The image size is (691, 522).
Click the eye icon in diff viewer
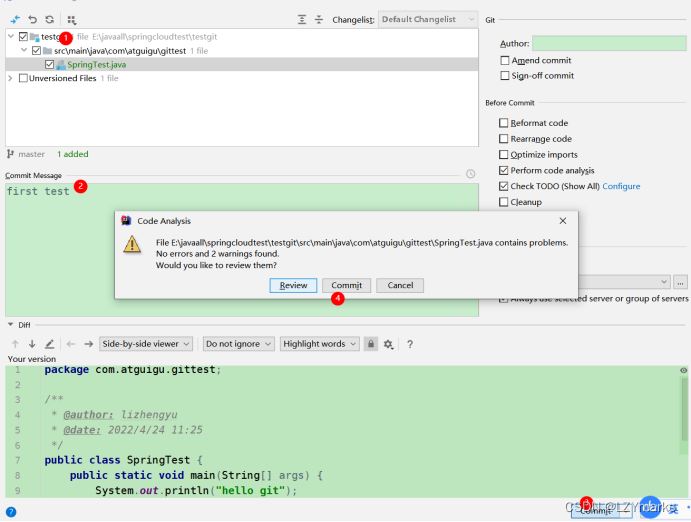pyautogui.click(x=684, y=370)
